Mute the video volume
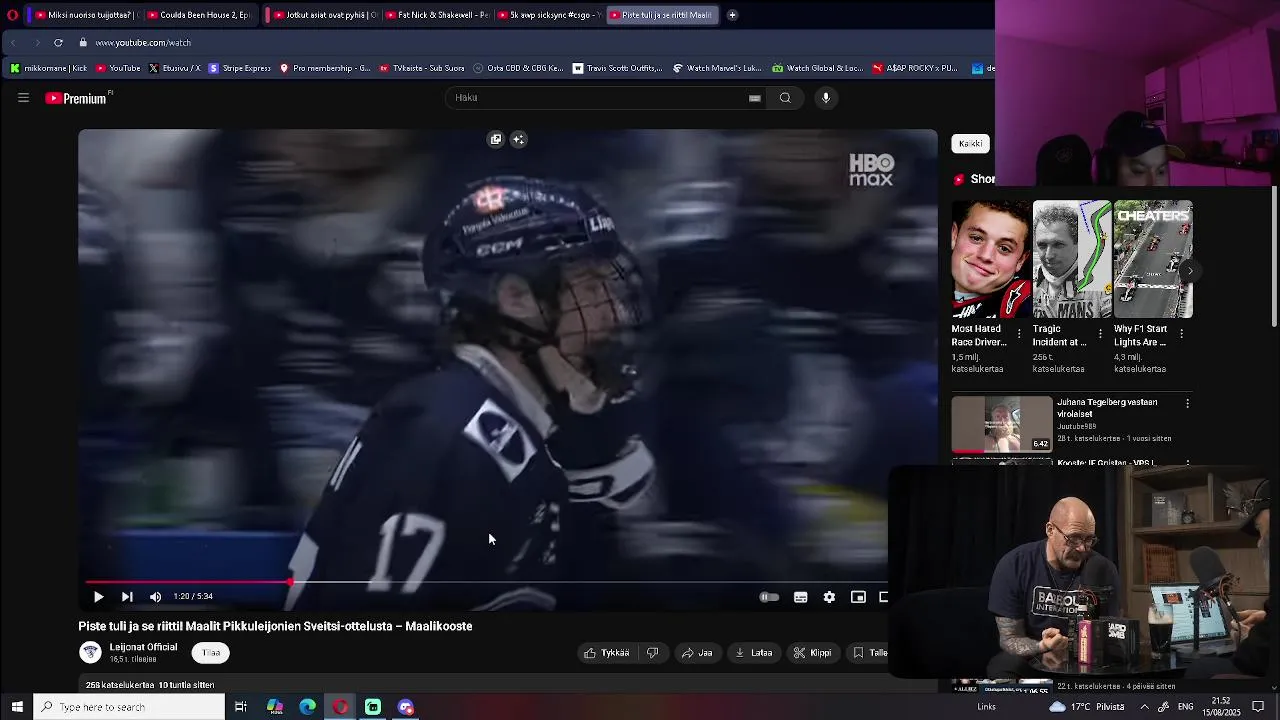 point(155,597)
